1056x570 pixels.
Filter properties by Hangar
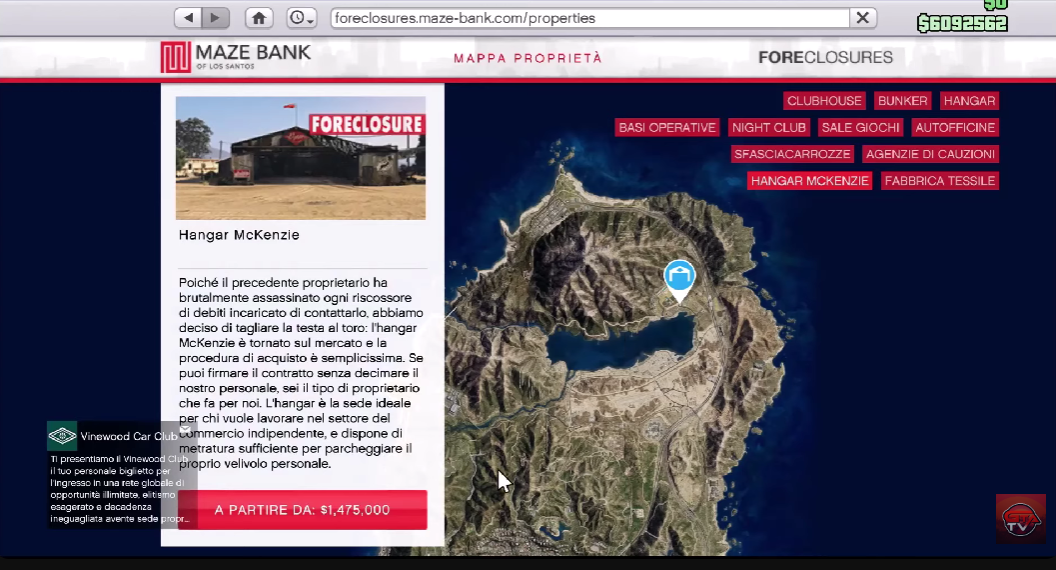click(969, 101)
